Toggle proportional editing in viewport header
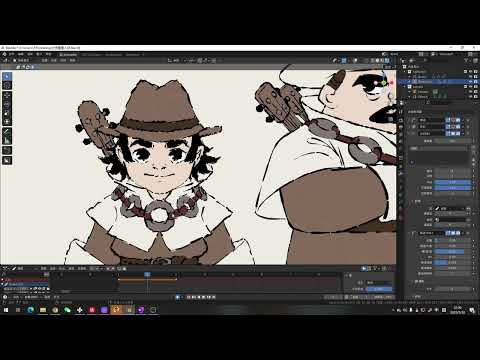Image resolution: width=480 pixels, height=360 pixels. tap(214, 60)
